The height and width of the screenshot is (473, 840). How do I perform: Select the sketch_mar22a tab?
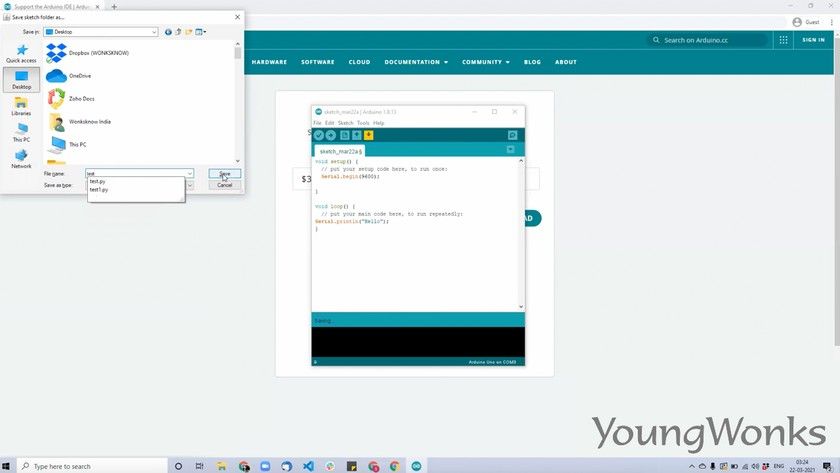pos(340,152)
